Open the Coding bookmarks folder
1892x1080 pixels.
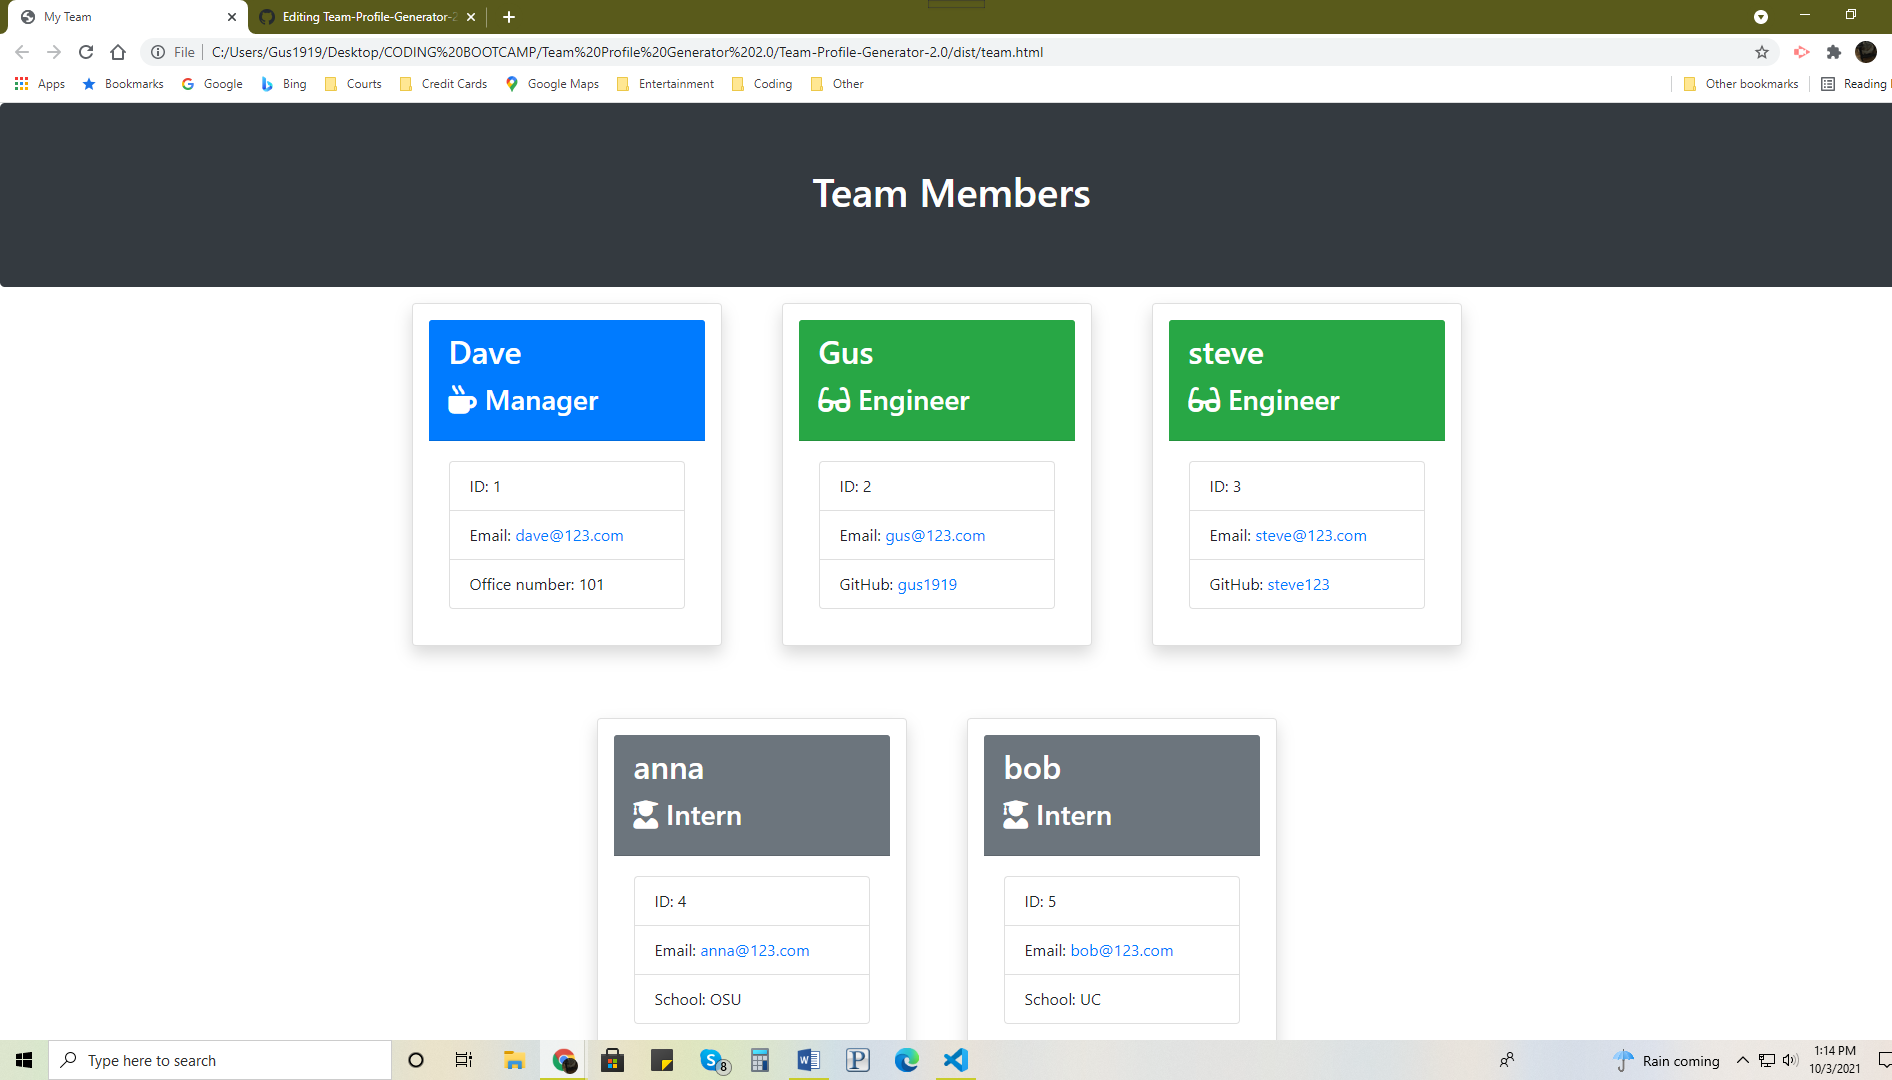pyautogui.click(x=762, y=84)
